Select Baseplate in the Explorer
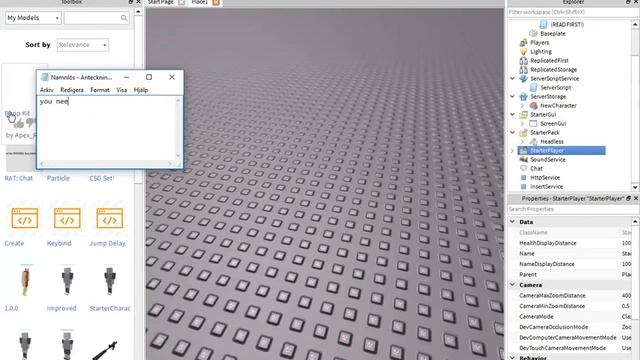This screenshot has height=360, width=640. 553,33
